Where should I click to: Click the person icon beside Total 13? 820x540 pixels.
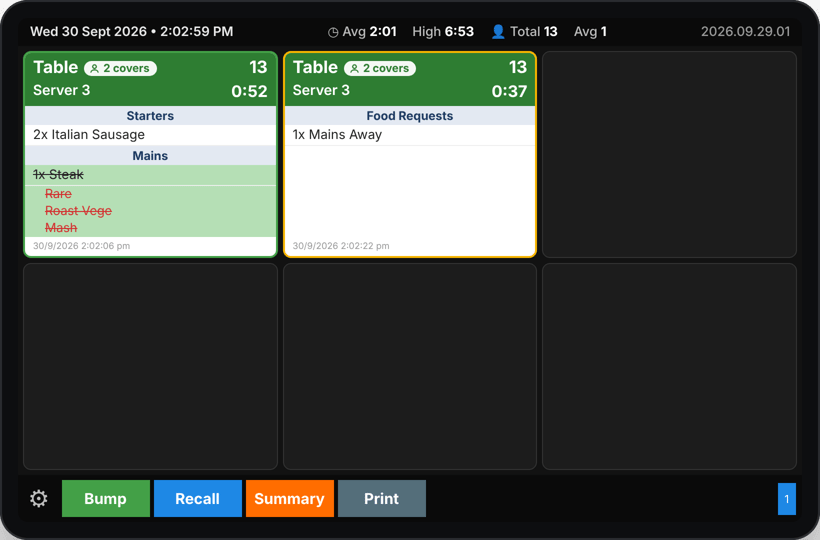[498, 32]
